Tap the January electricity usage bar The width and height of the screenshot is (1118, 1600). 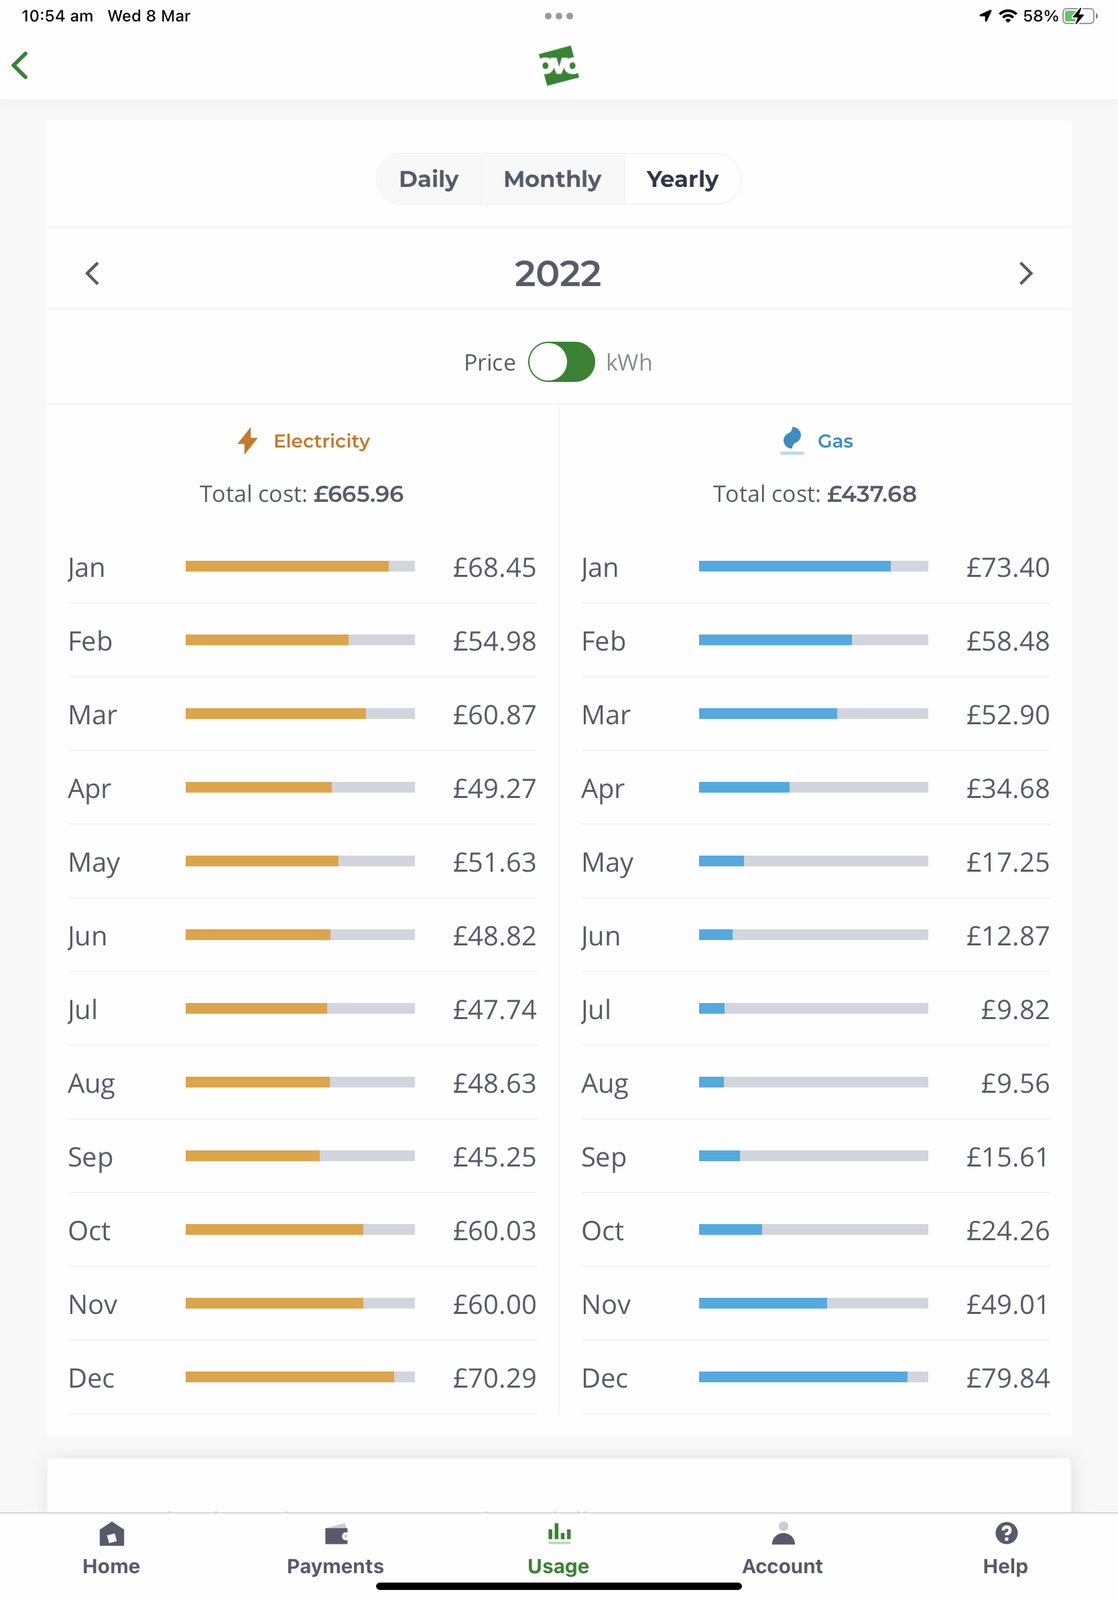coord(300,567)
